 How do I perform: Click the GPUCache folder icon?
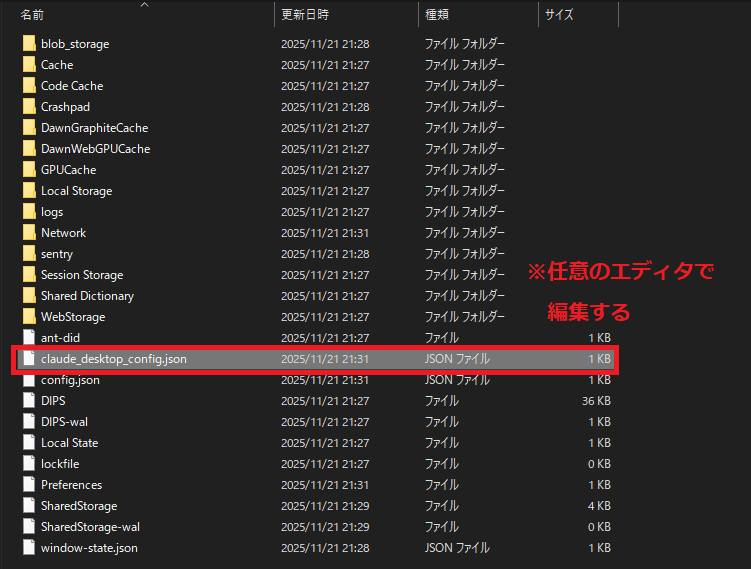click(x=29, y=170)
